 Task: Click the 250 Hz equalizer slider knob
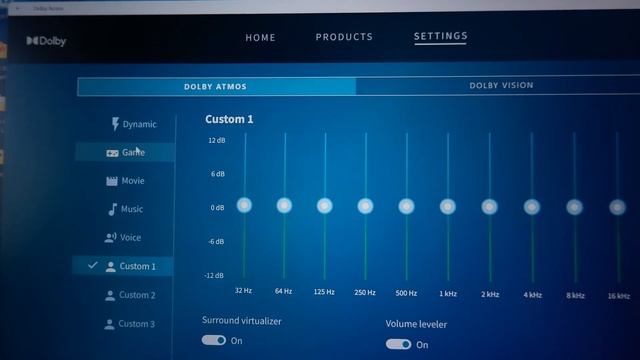(365, 206)
